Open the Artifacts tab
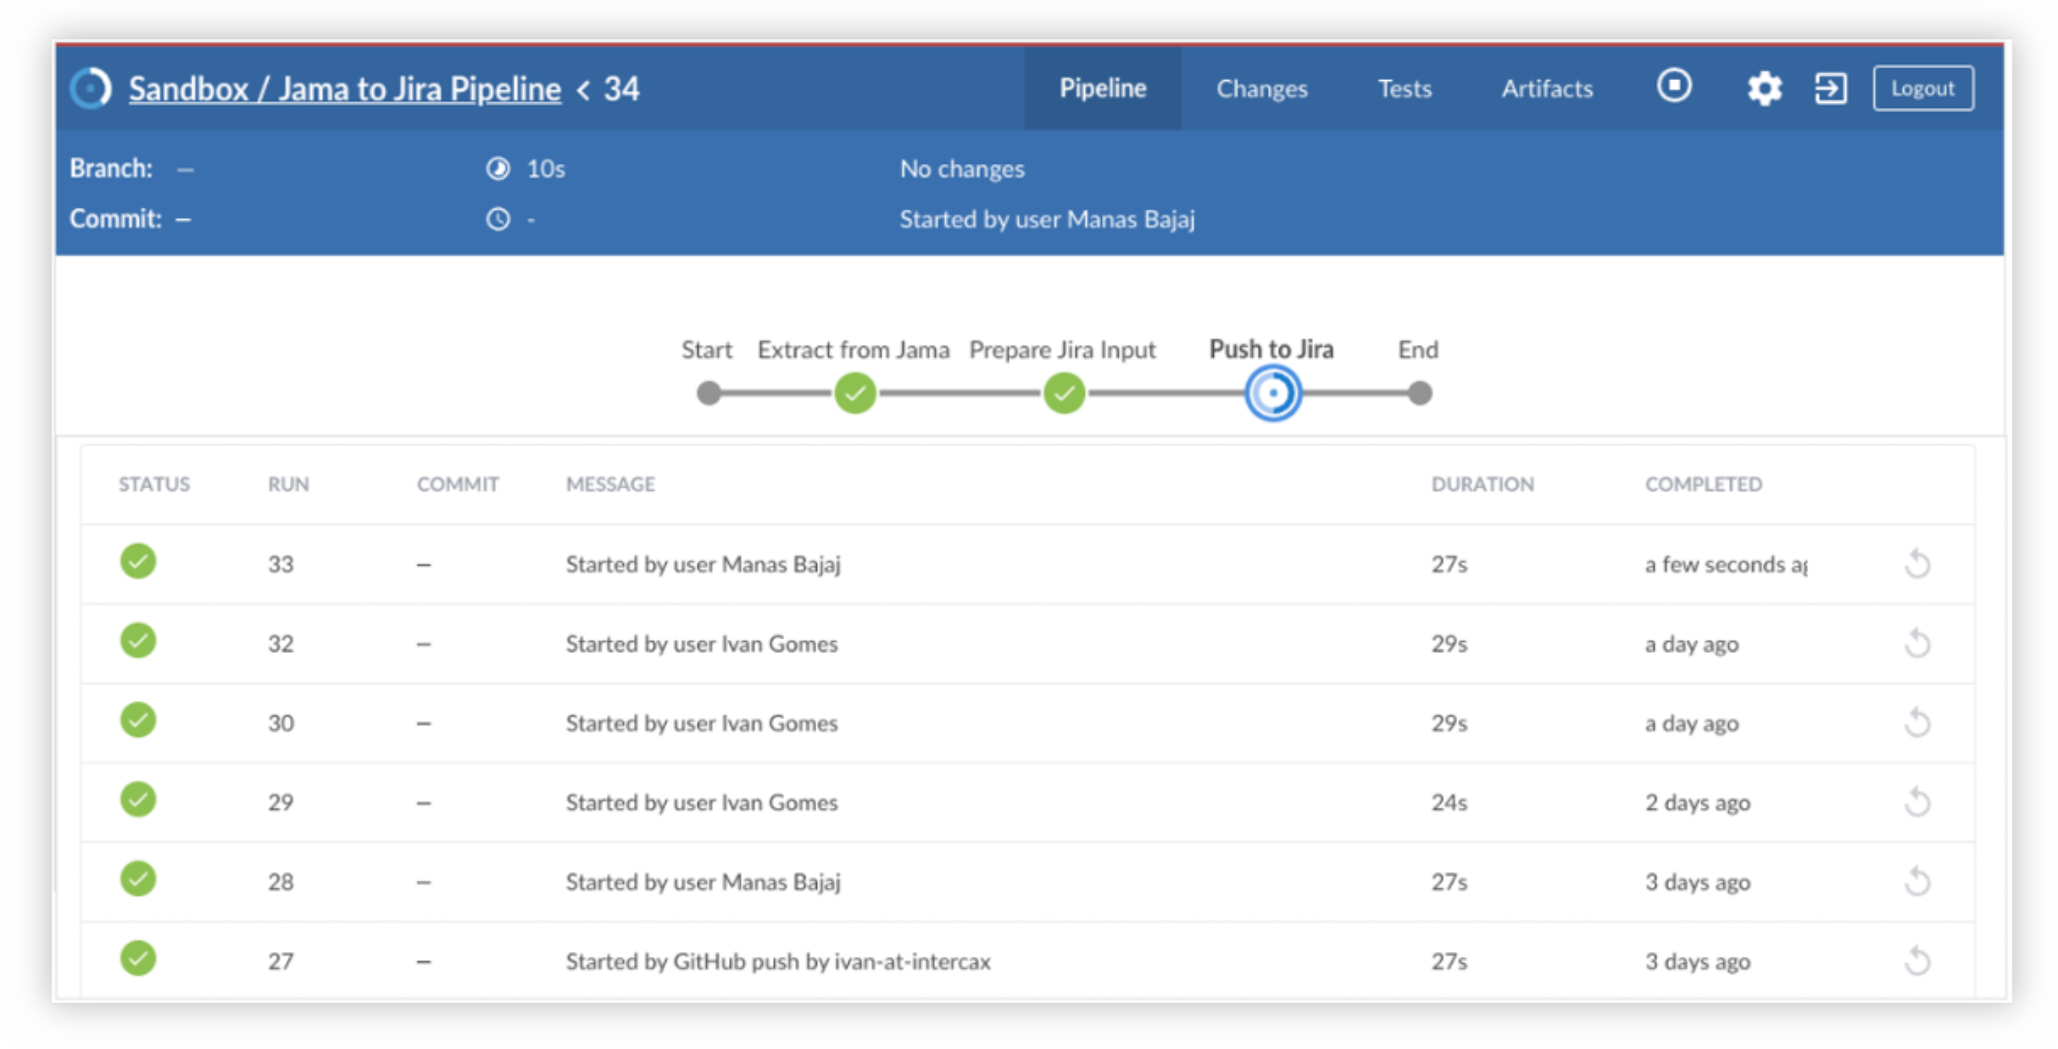This screenshot has width=2058, height=1049. pos(1546,88)
